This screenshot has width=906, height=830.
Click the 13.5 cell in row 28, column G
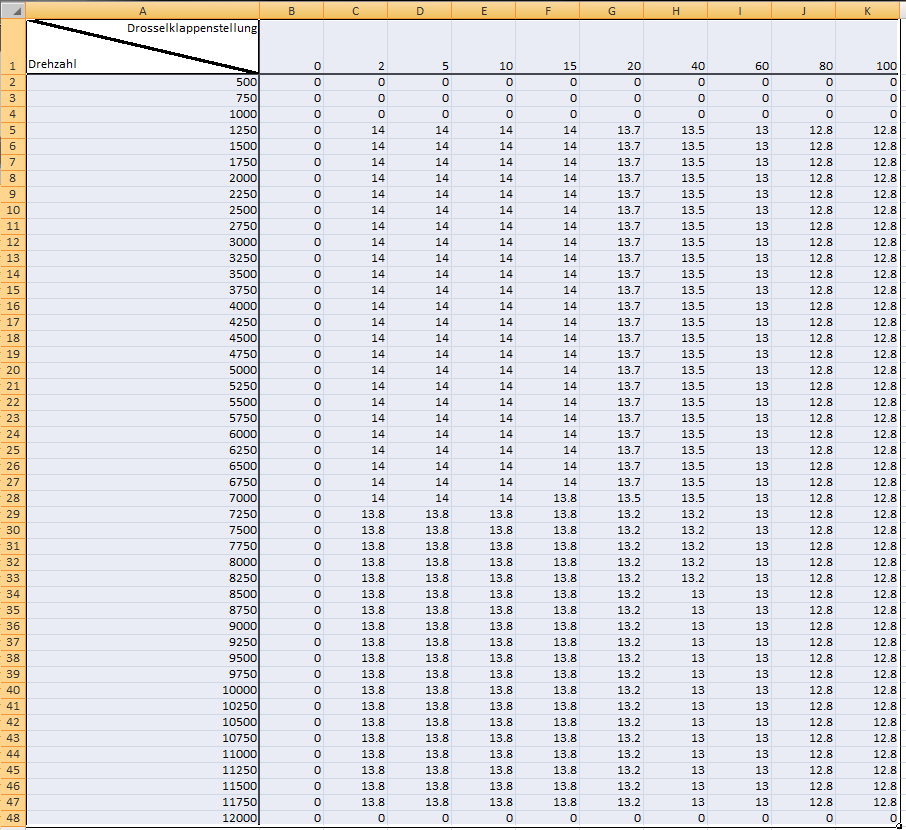tap(611, 498)
